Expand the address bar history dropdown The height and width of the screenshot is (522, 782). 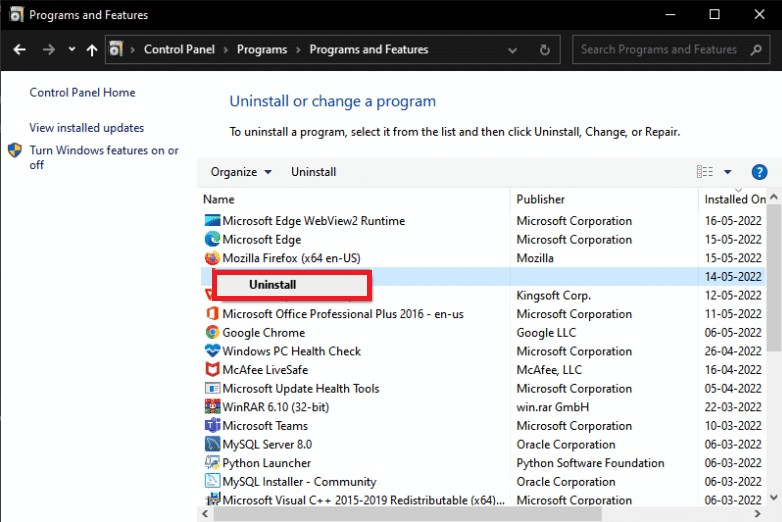(x=512, y=50)
